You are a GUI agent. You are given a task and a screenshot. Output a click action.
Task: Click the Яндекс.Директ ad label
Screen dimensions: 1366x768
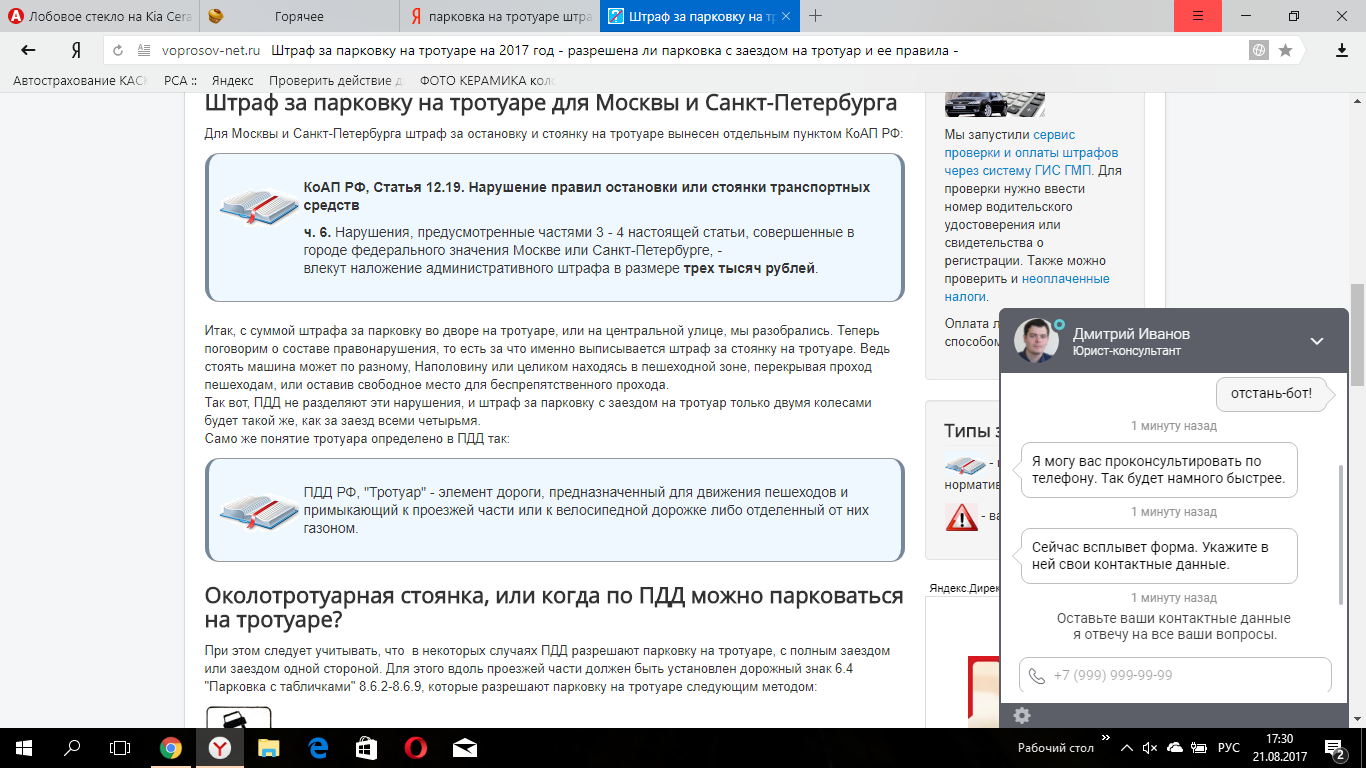point(963,589)
